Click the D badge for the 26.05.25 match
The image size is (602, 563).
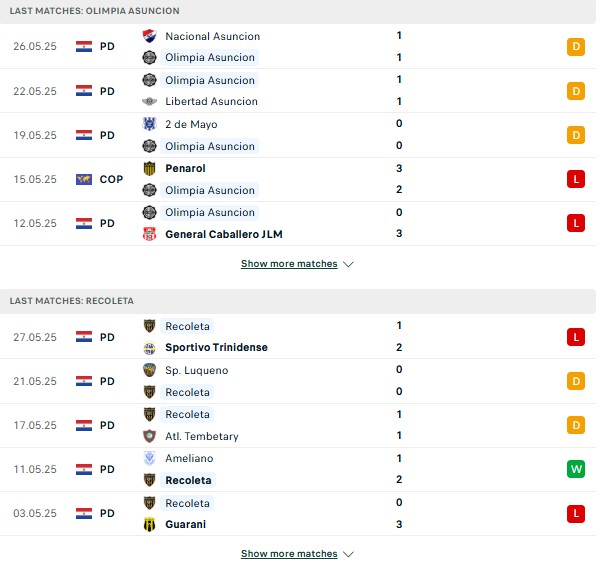tap(576, 47)
